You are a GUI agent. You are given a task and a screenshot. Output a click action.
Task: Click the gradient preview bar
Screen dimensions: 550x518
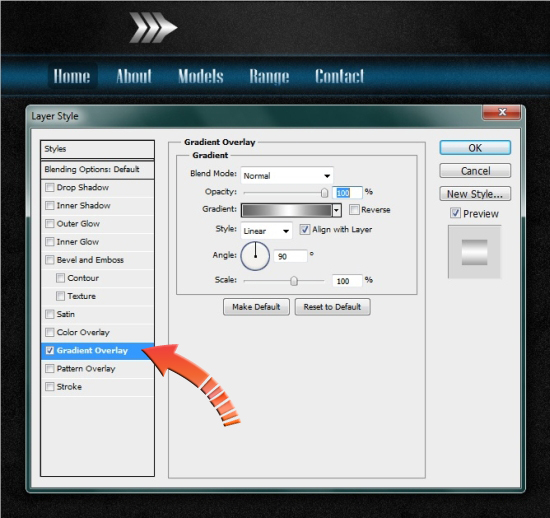(287, 210)
